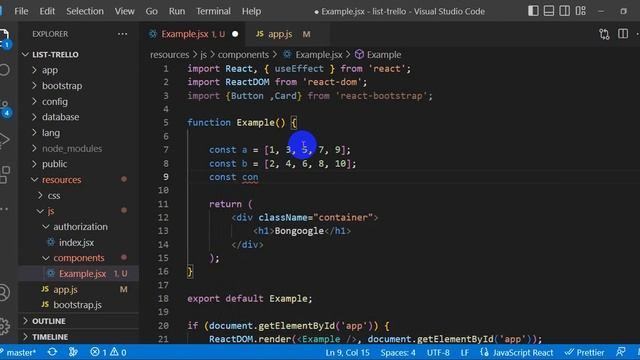Toggle the secondary side bar layout icon
This screenshot has height=360, width=640.
[x=564, y=11]
